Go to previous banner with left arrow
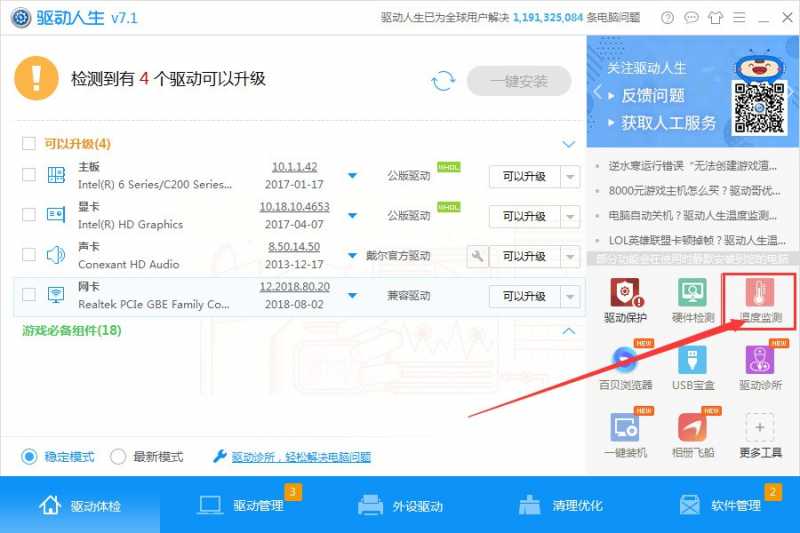This screenshot has height=533, width=800. [597, 93]
